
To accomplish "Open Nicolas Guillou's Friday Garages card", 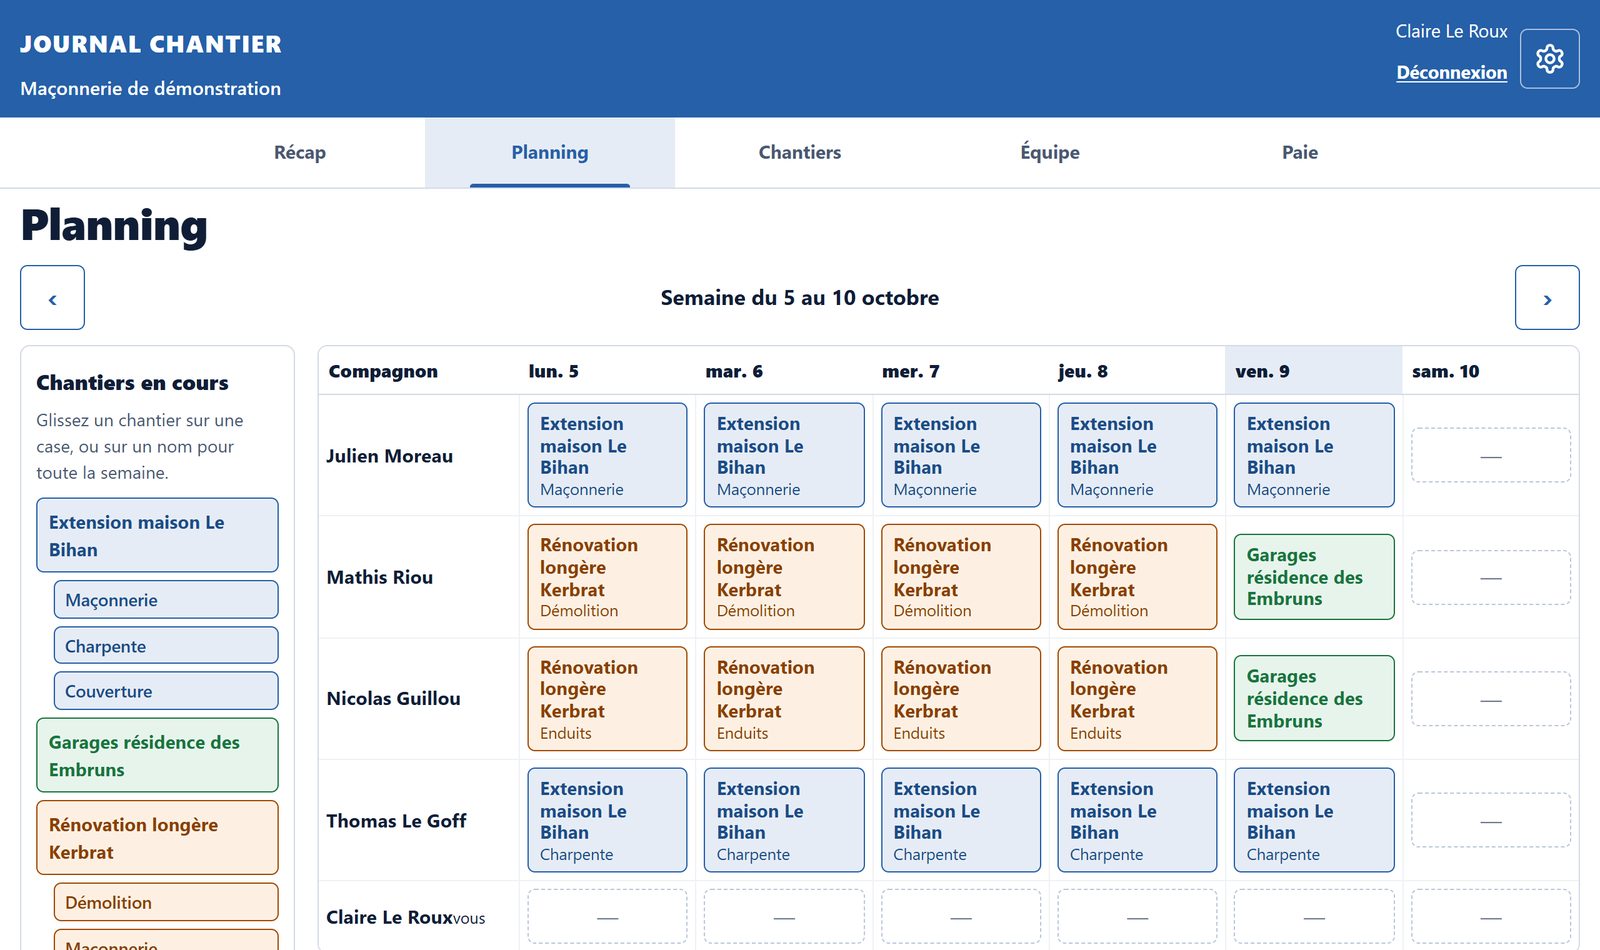I will point(1314,698).
